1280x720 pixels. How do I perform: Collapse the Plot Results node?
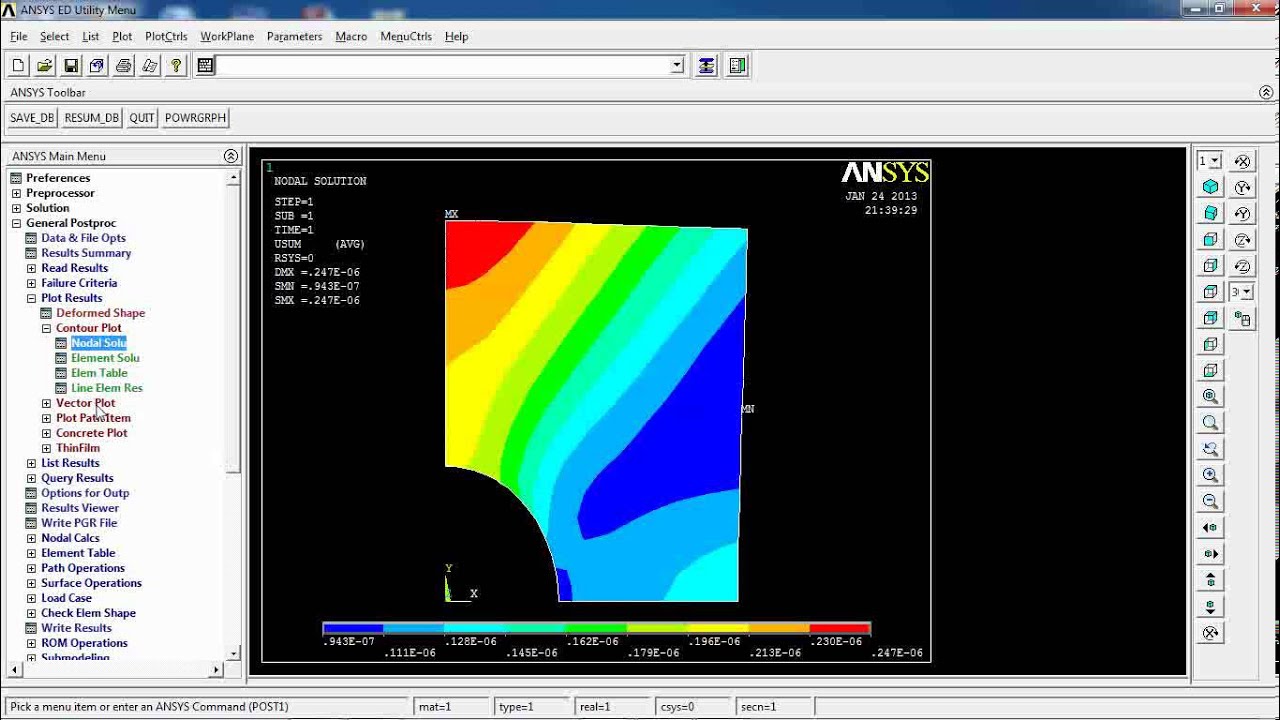31,298
